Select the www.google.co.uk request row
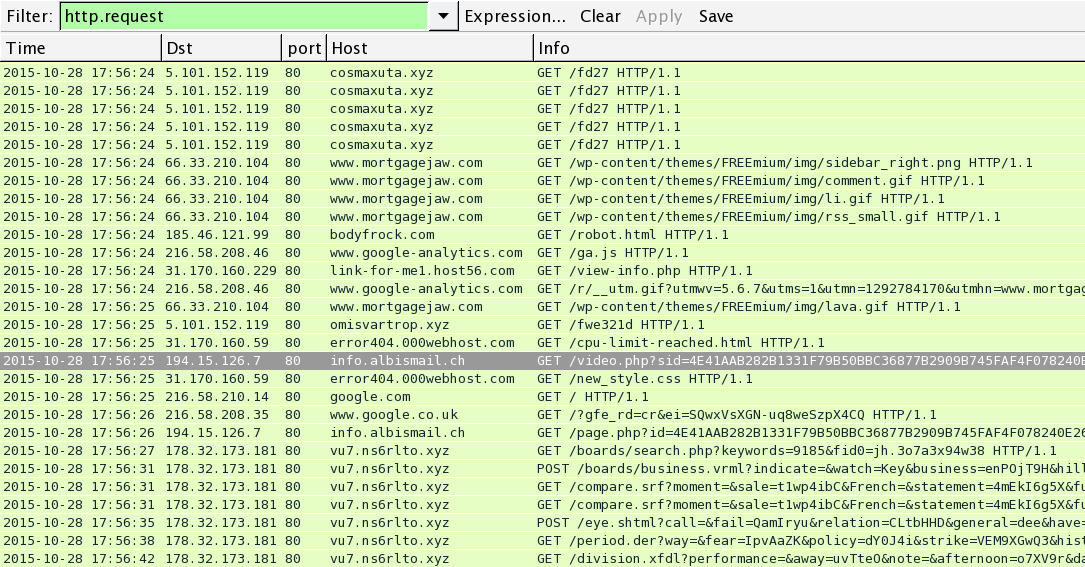Screen dimensions: 1085x567 pos(542,415)
